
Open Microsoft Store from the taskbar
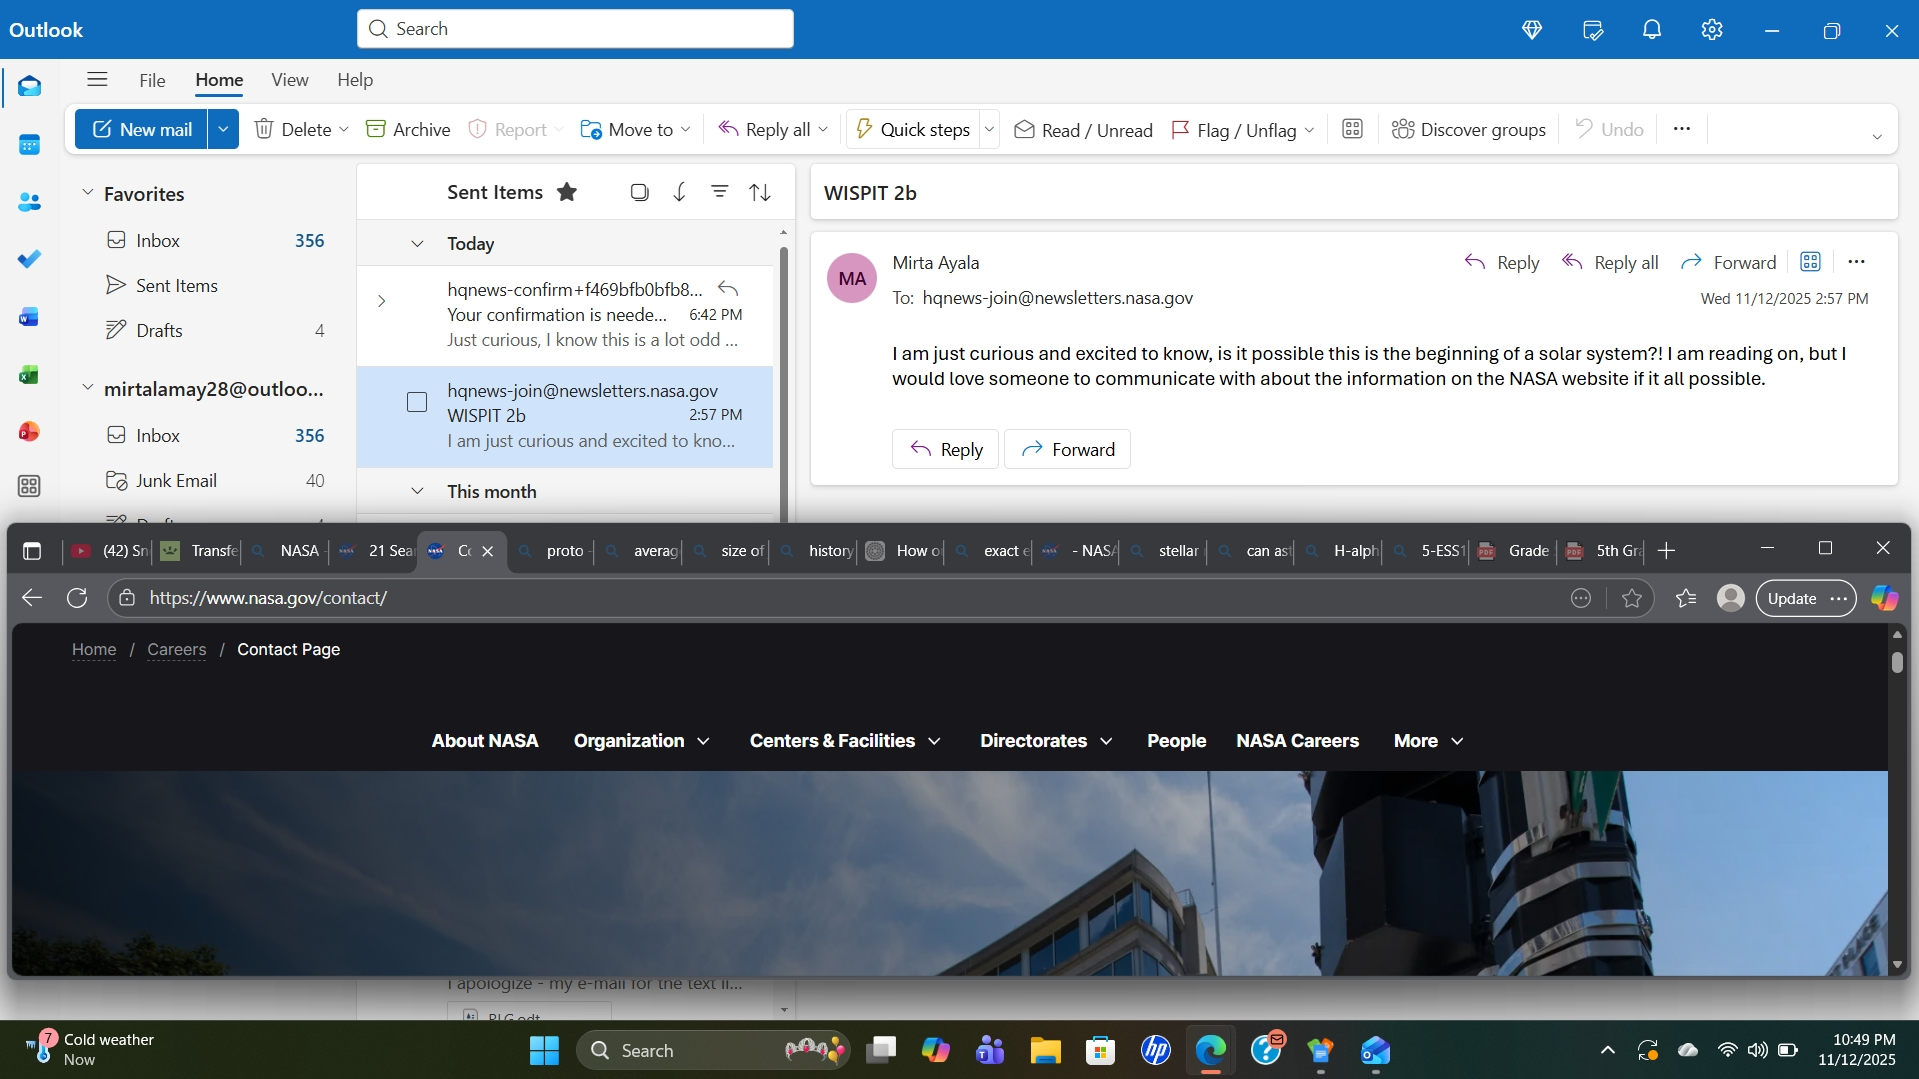click(x=1101, y=1051)
